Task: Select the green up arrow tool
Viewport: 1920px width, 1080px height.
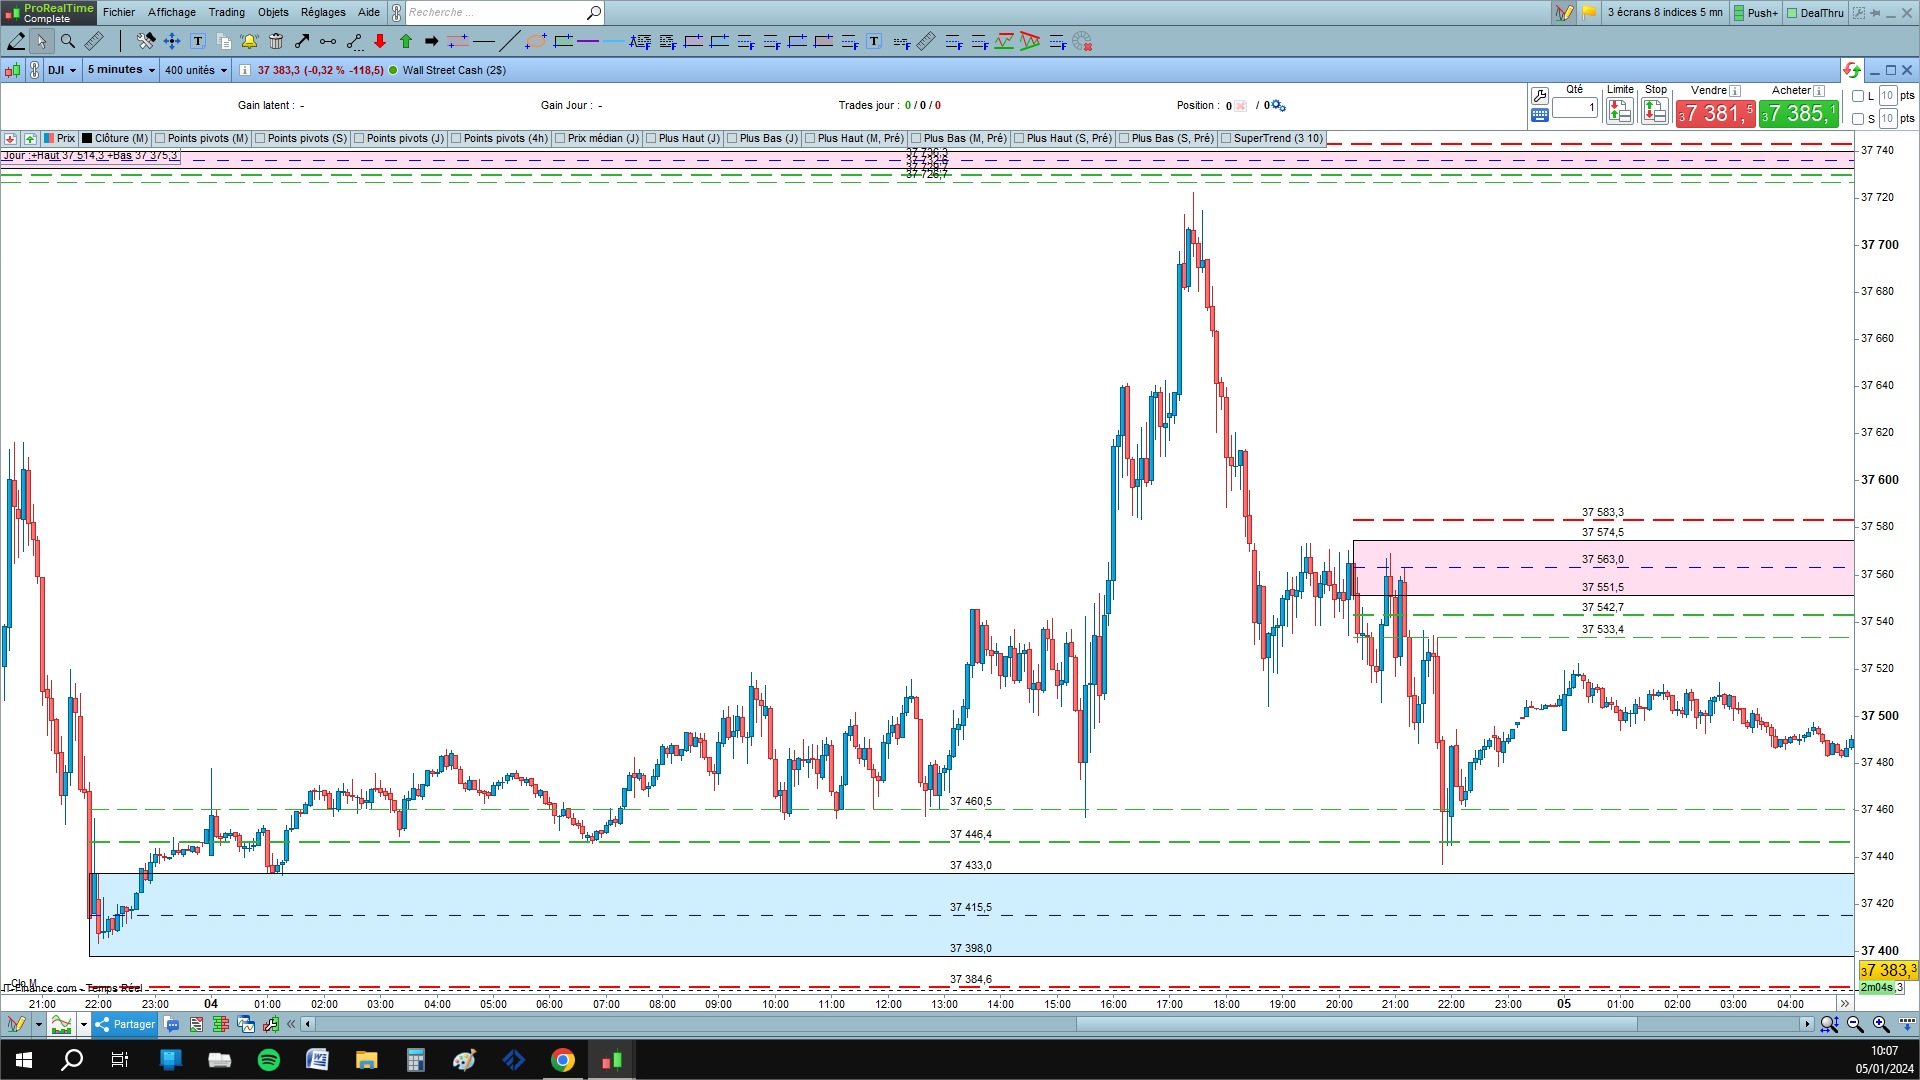Action: tap(406, 41)
